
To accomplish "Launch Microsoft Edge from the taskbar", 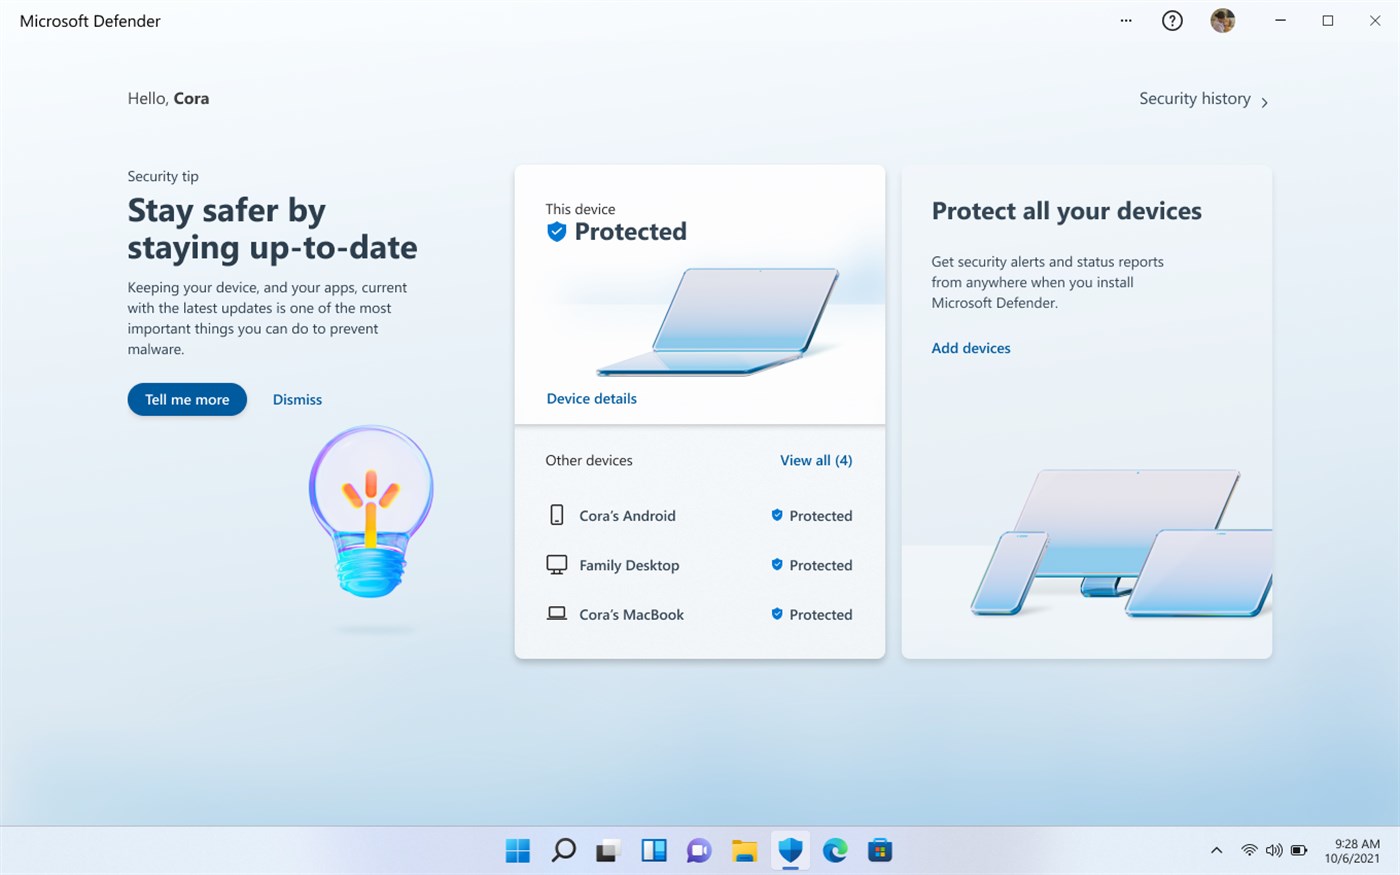I will [x=834, y=849].
